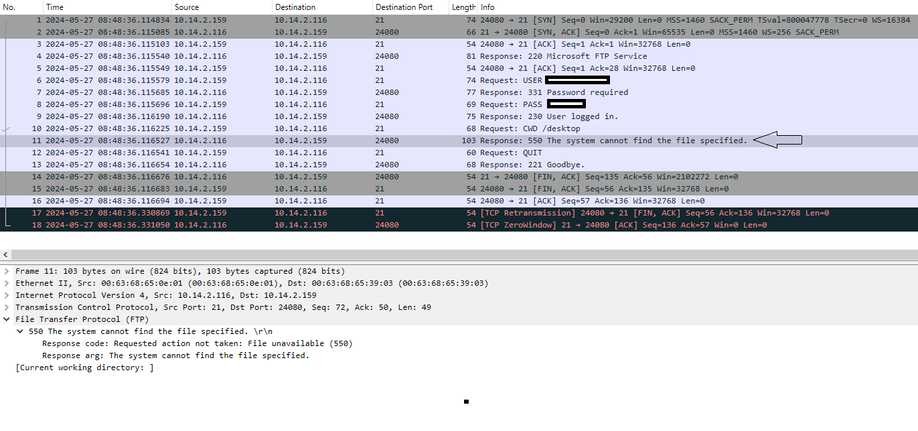
Task: Sort by the Time column header
Action: [108, 8]
